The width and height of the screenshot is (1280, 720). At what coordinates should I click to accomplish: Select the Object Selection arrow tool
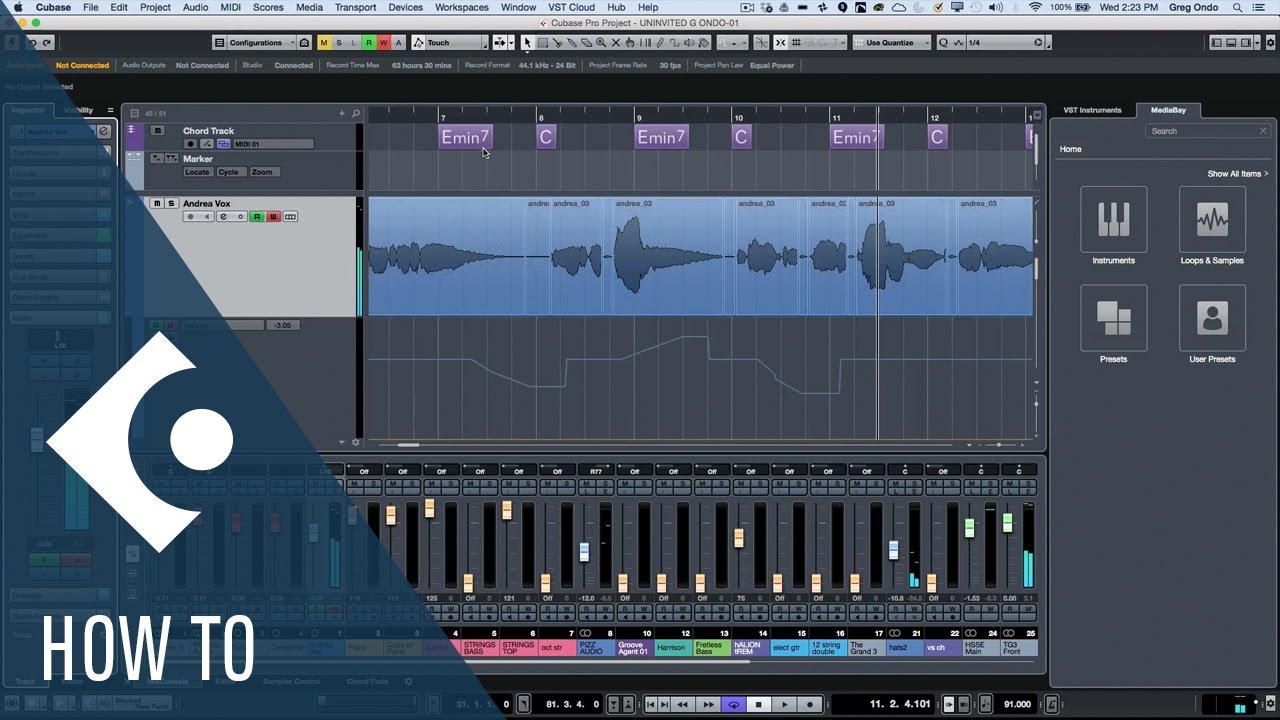pos(527,43)
